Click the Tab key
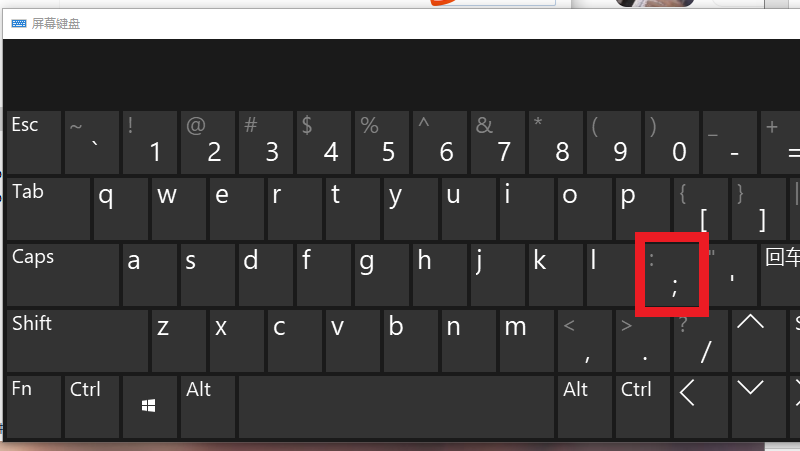 48,209
